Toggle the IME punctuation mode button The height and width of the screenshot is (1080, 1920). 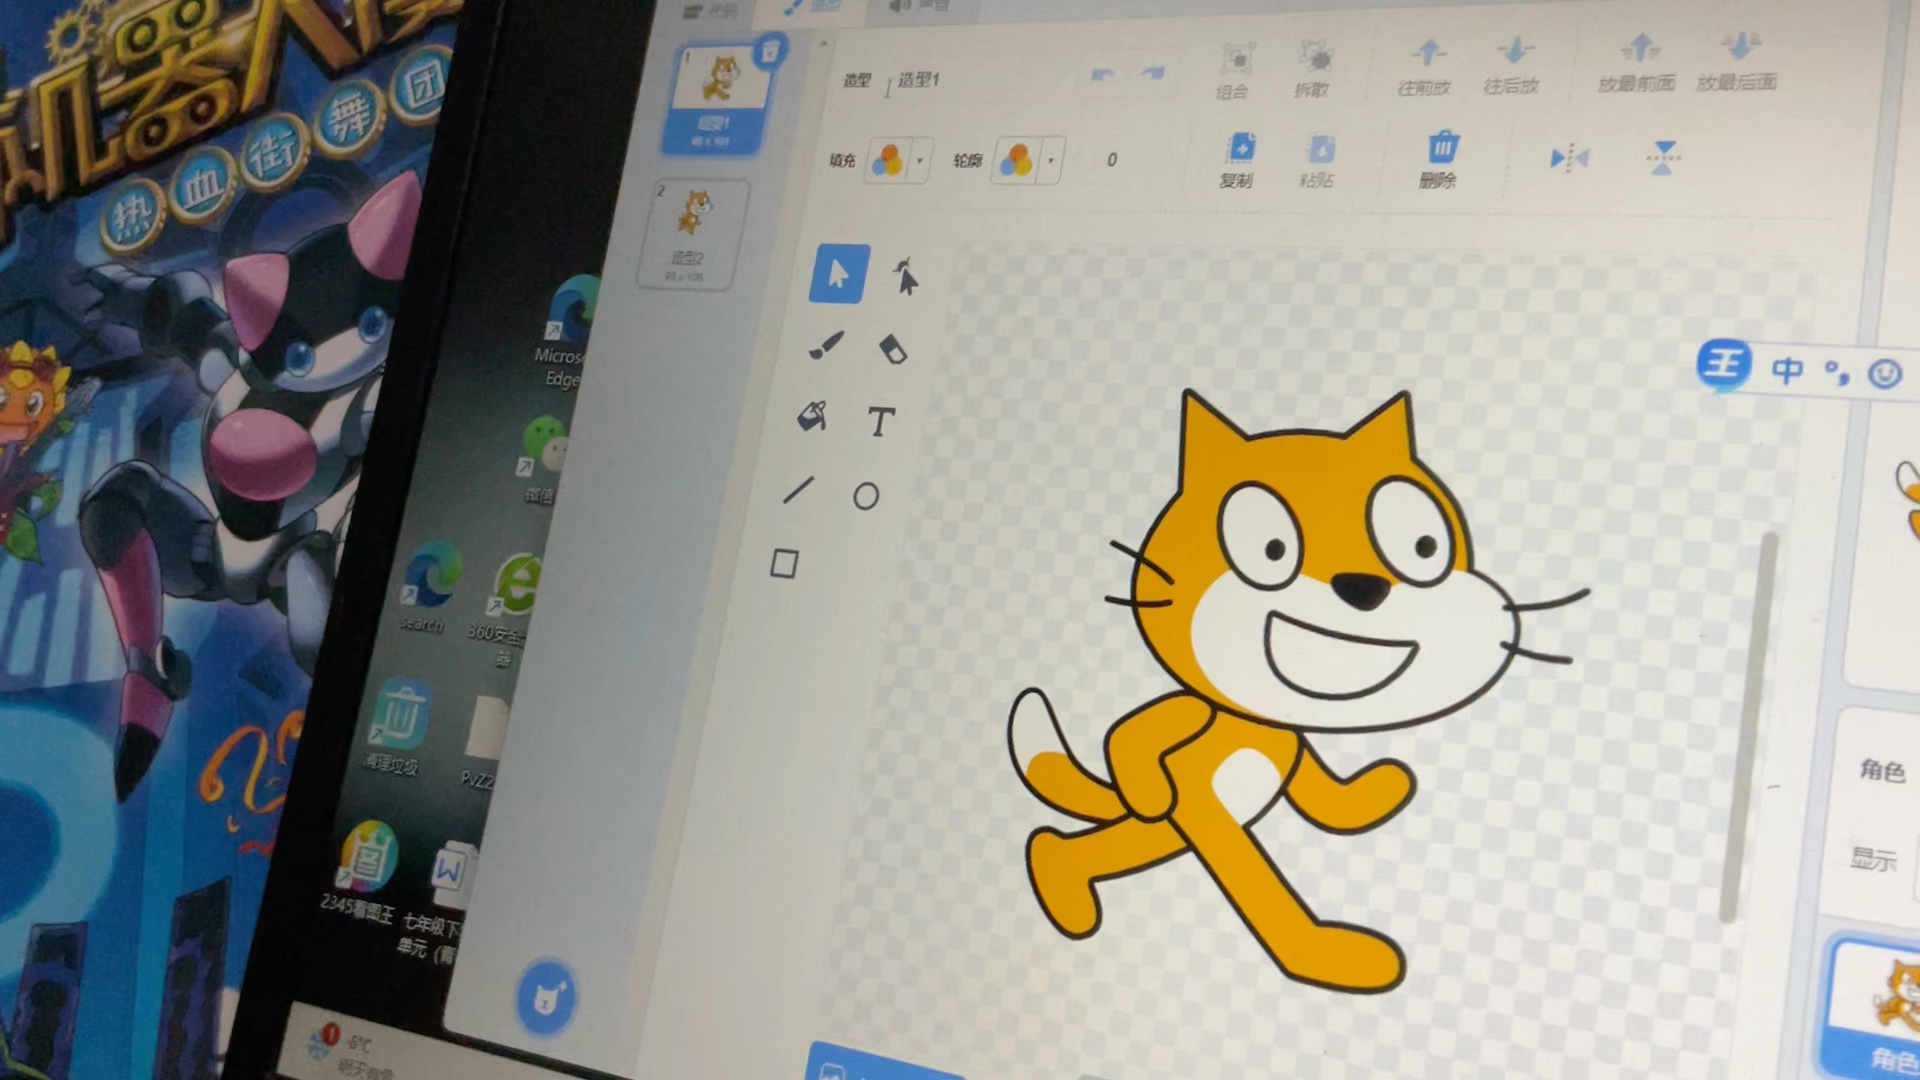coord(1837,373)
